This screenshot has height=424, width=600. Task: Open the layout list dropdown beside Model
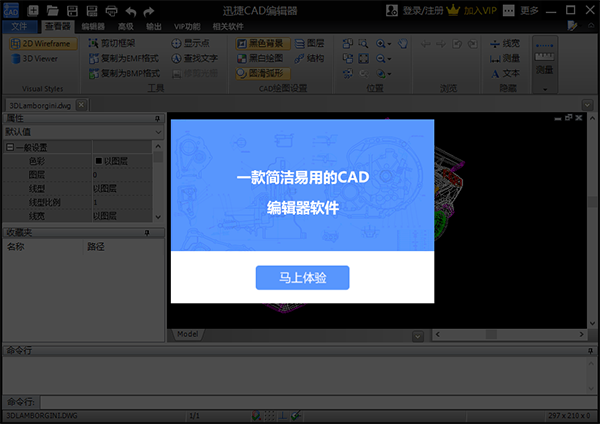point(418,336)
